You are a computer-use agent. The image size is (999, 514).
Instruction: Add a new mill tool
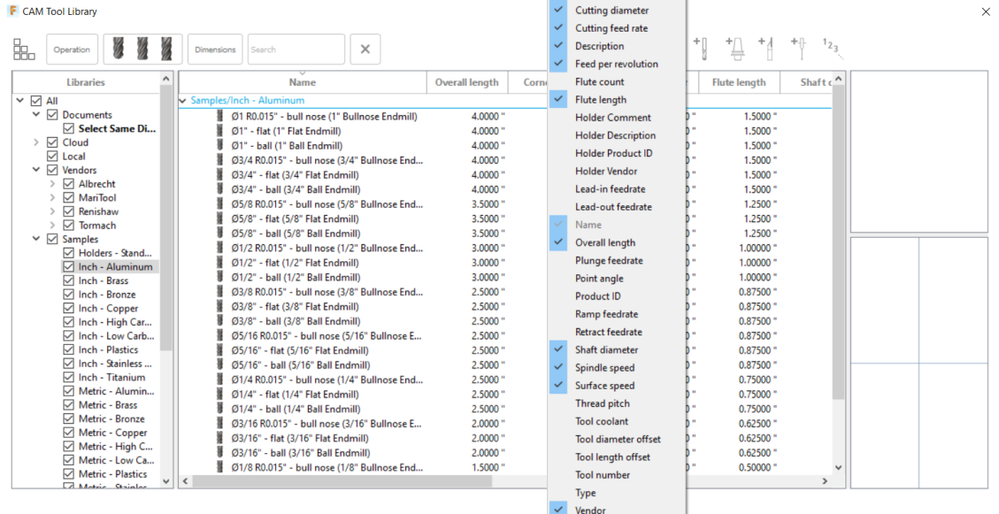701,48
